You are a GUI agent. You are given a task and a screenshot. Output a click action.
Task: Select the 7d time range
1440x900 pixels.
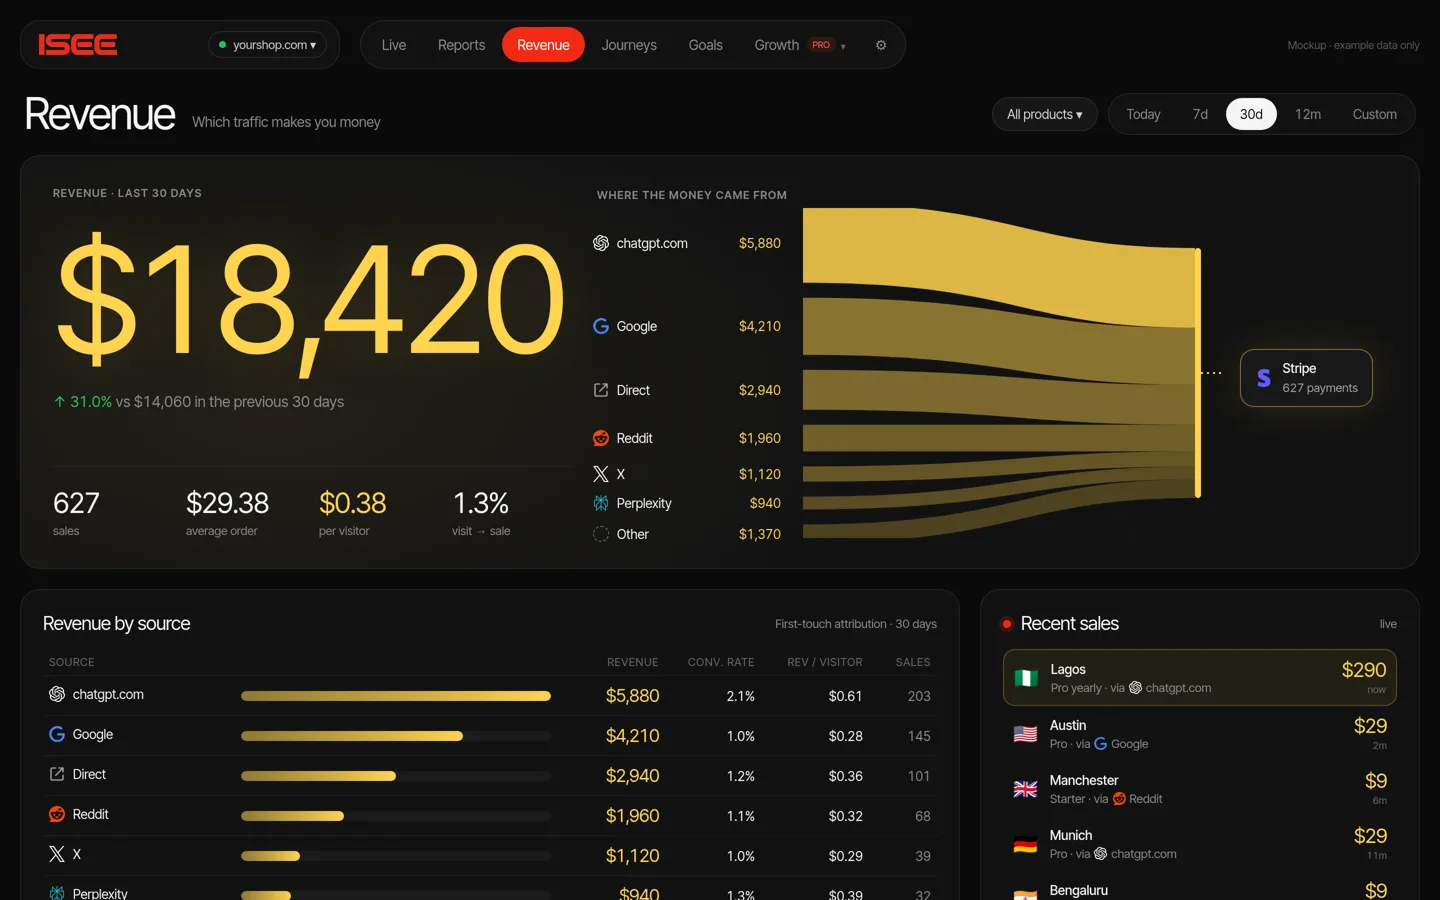(1200, 114)
